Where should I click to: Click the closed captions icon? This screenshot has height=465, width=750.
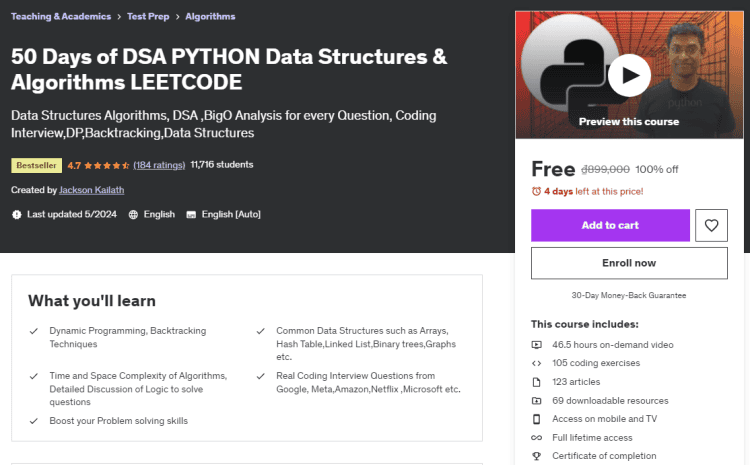[x=190, y=214]
